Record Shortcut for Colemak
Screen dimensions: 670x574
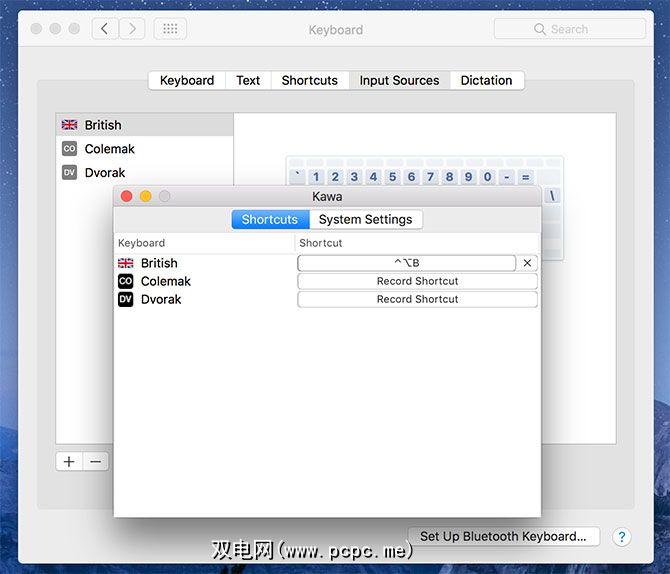417,281
